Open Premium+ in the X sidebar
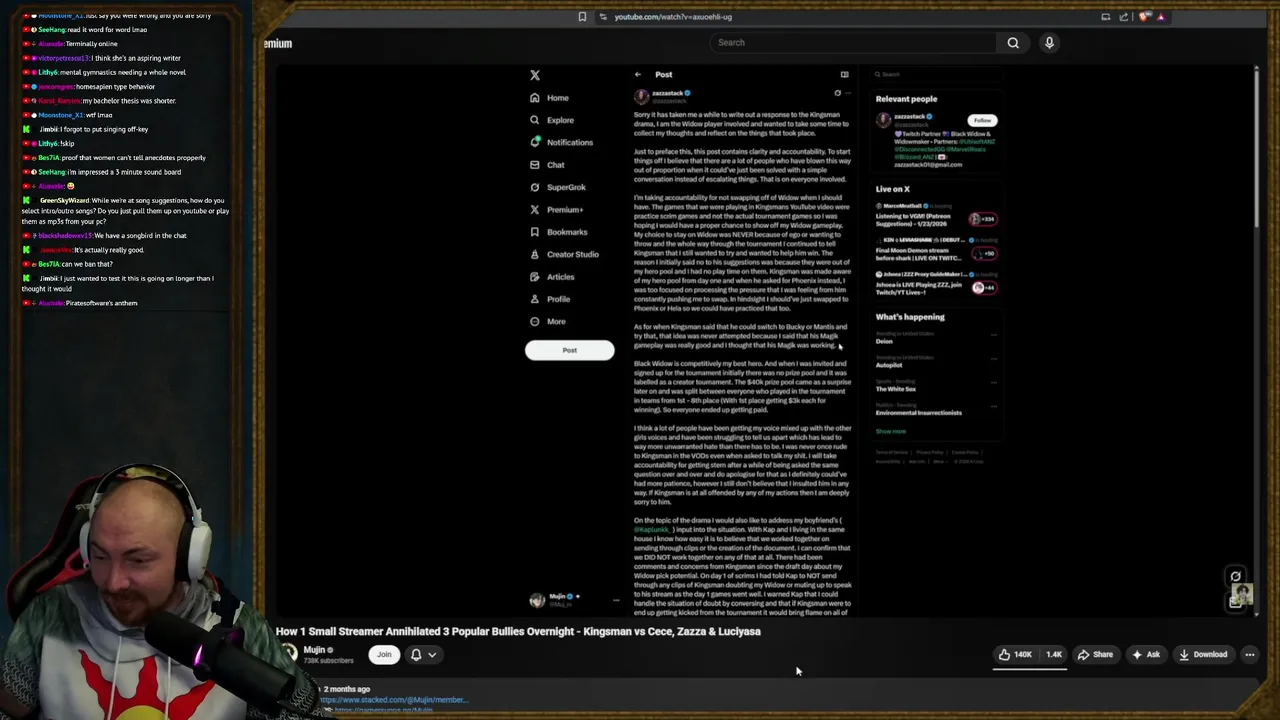This screenshot has width=1280, height=720. point(556,210)
